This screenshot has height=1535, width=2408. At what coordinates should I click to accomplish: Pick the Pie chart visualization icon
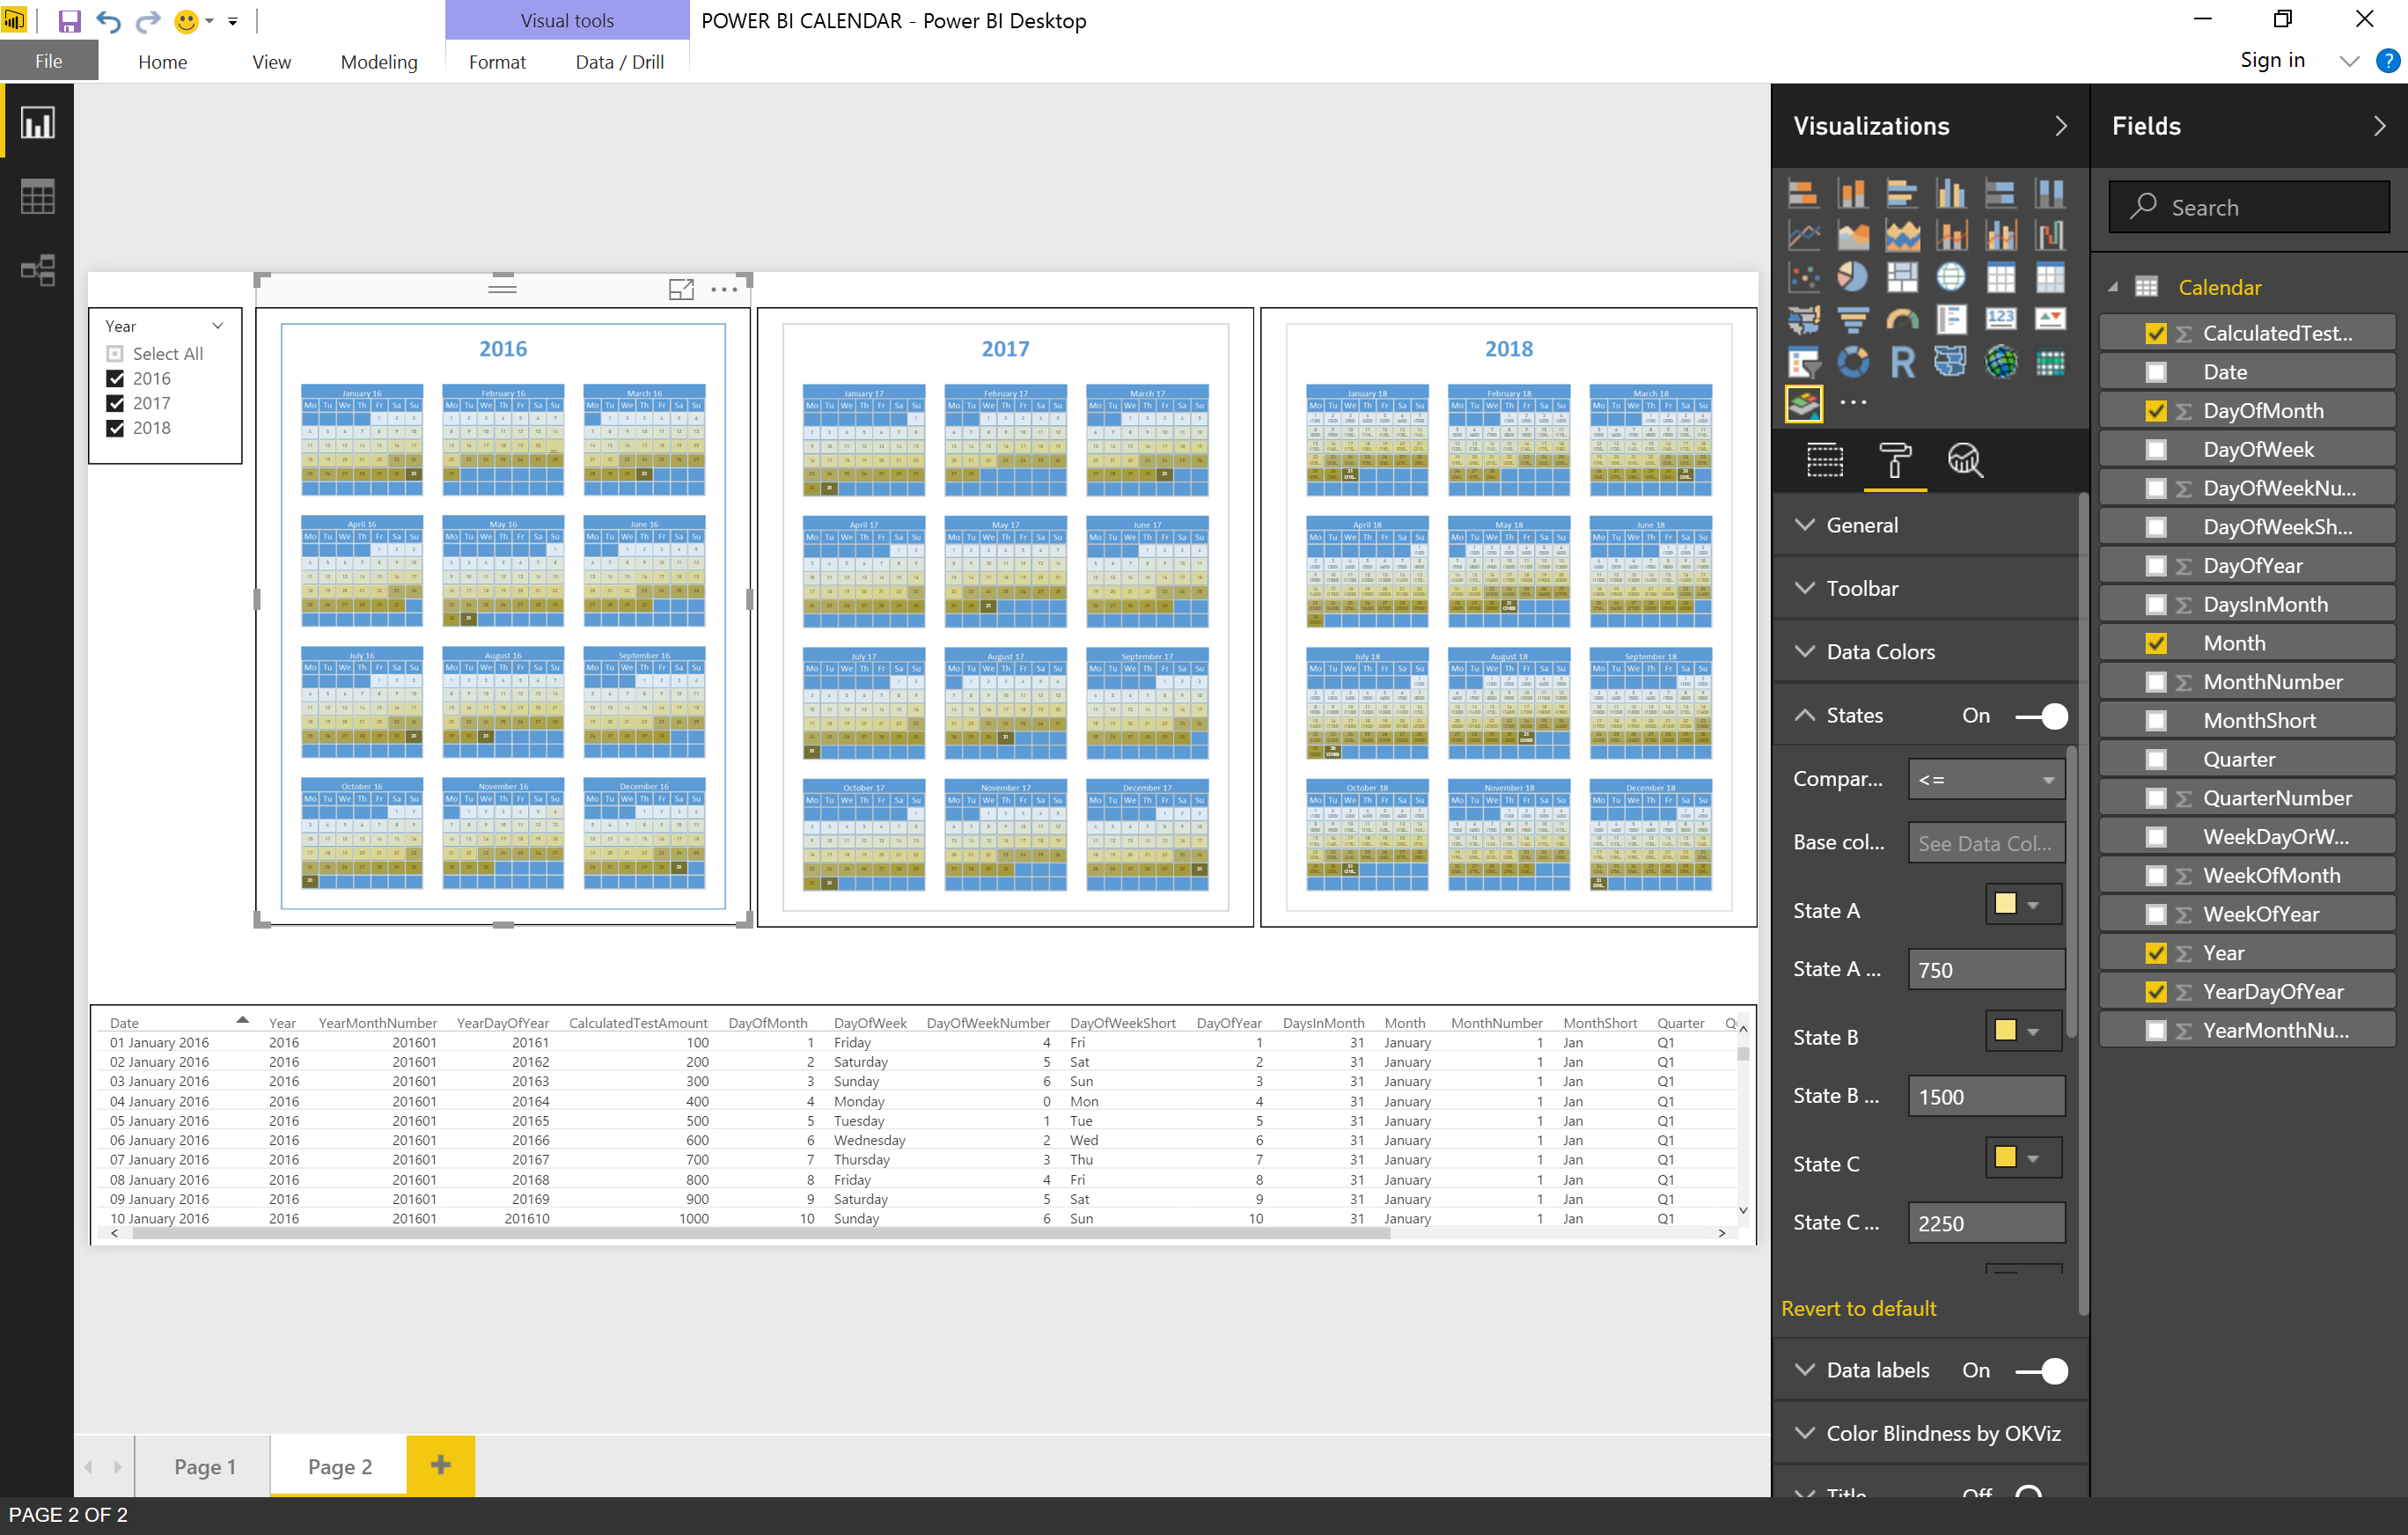tap(1852, 276)
